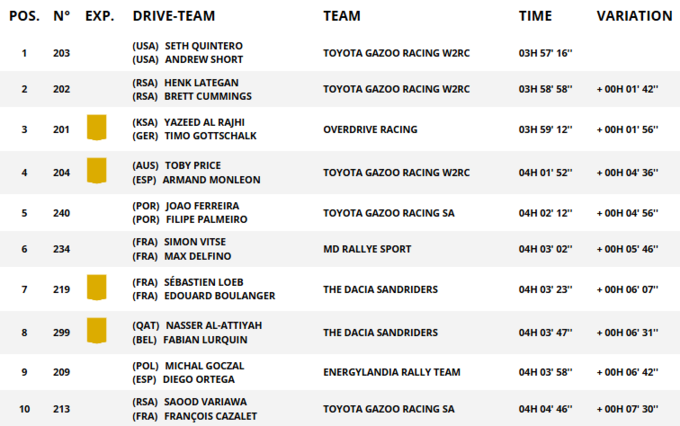
Task: Click car number 299 in the N° column
Action: click(x=62, y=332)
